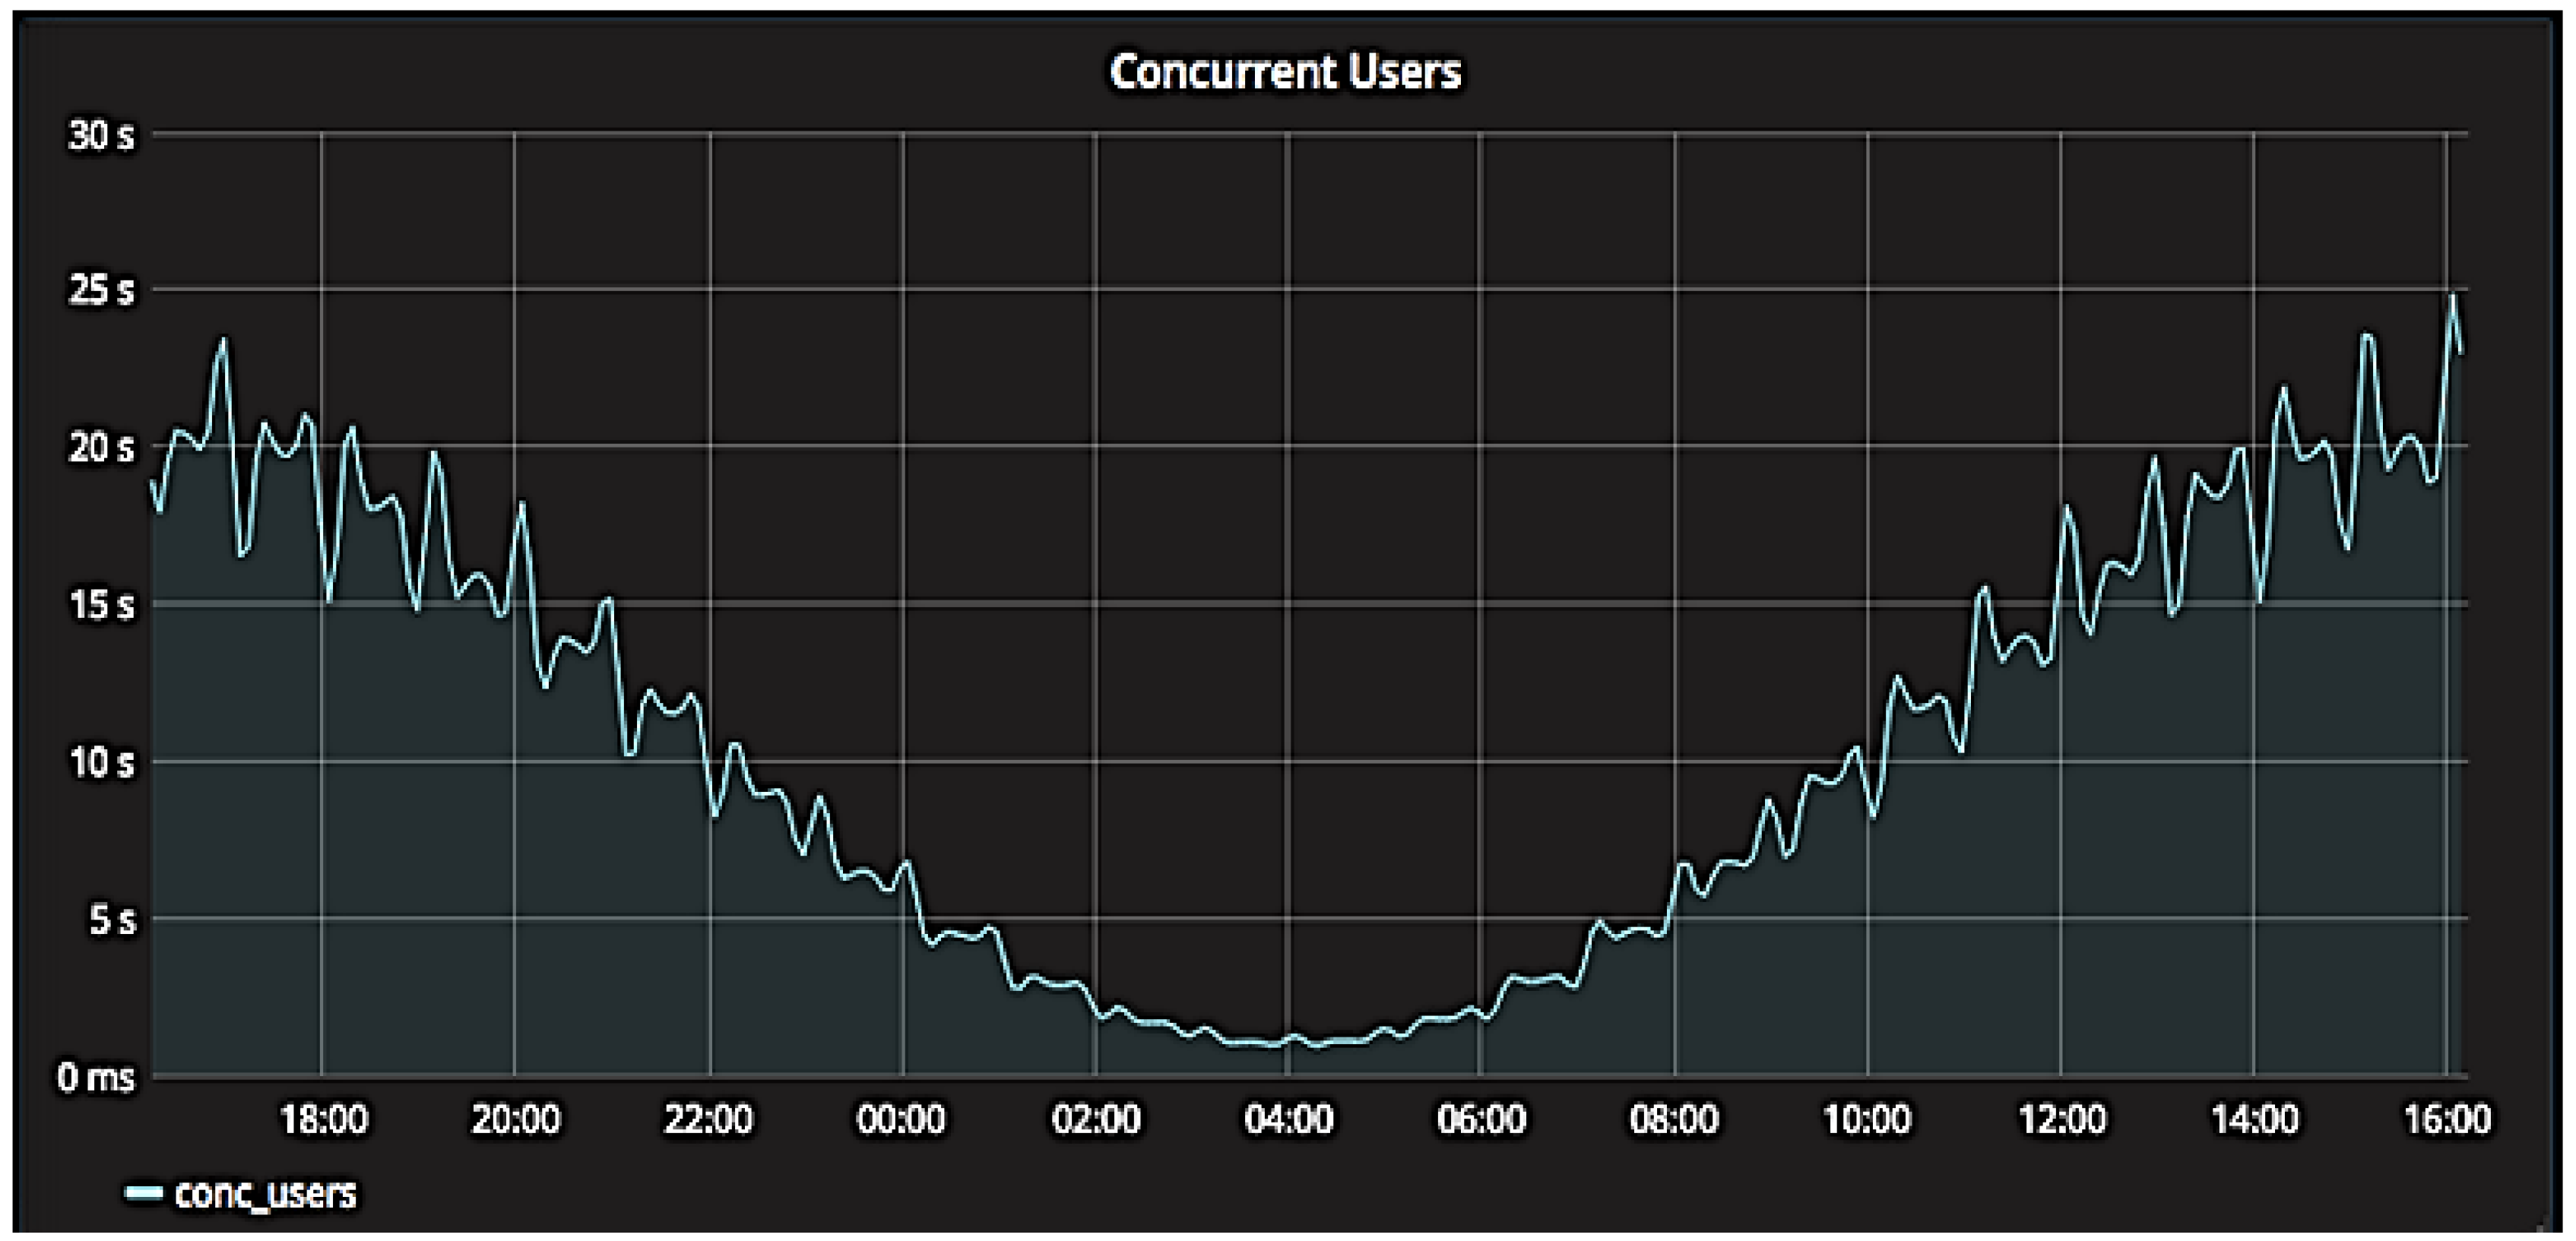Click the 18:00 time axis label

323,1119
